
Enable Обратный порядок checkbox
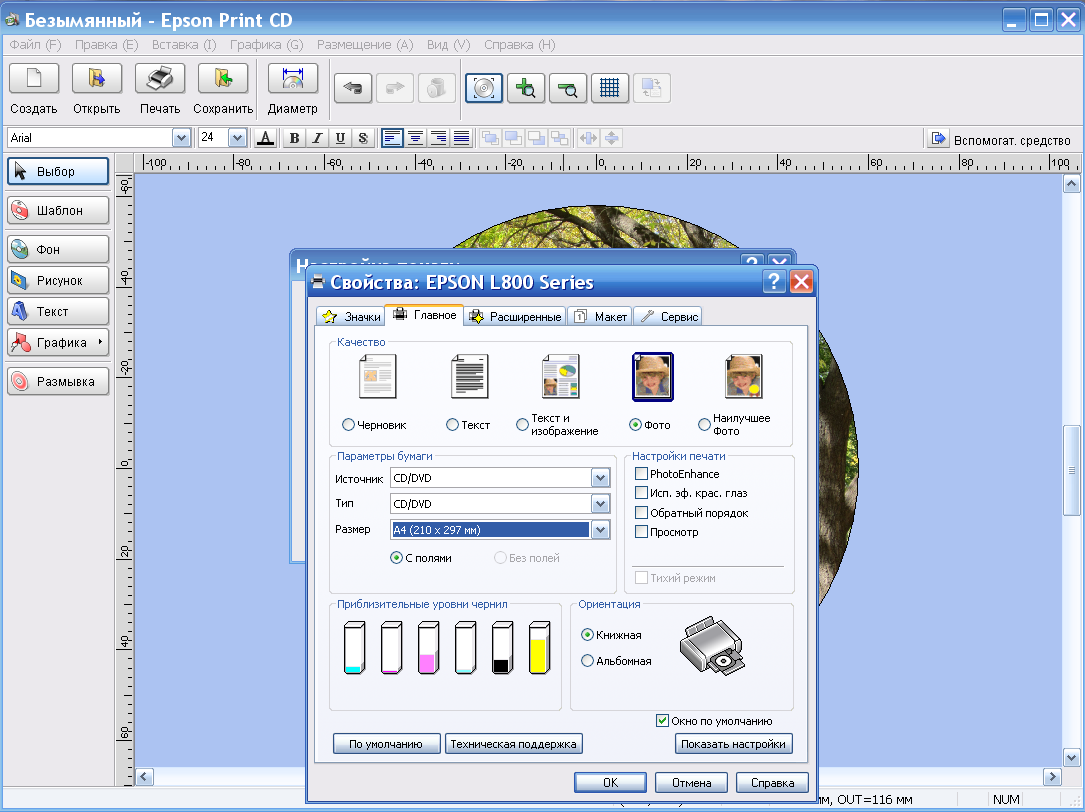click(x=641, y=512)
